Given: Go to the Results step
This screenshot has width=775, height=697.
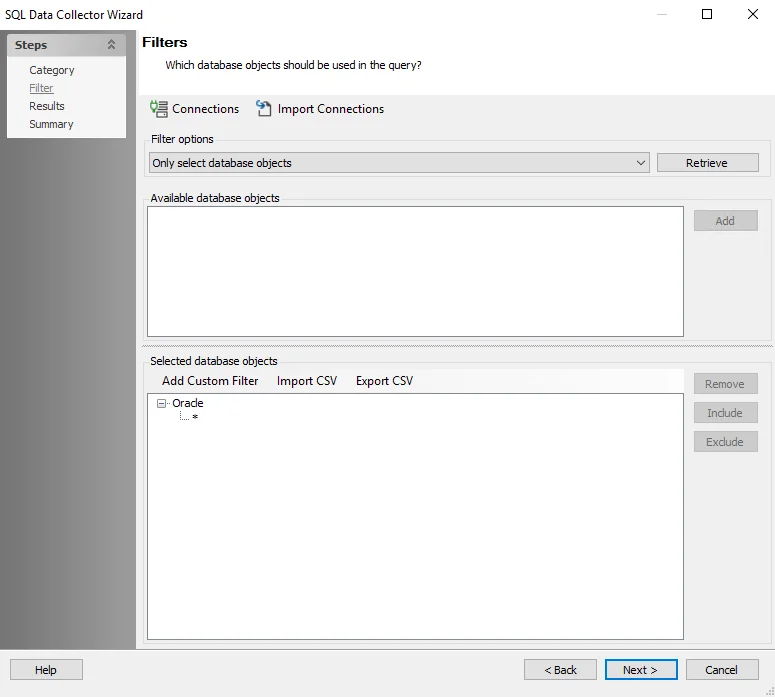Looking at the screenshot, I should pyautogui.click(x=46, y=106).
